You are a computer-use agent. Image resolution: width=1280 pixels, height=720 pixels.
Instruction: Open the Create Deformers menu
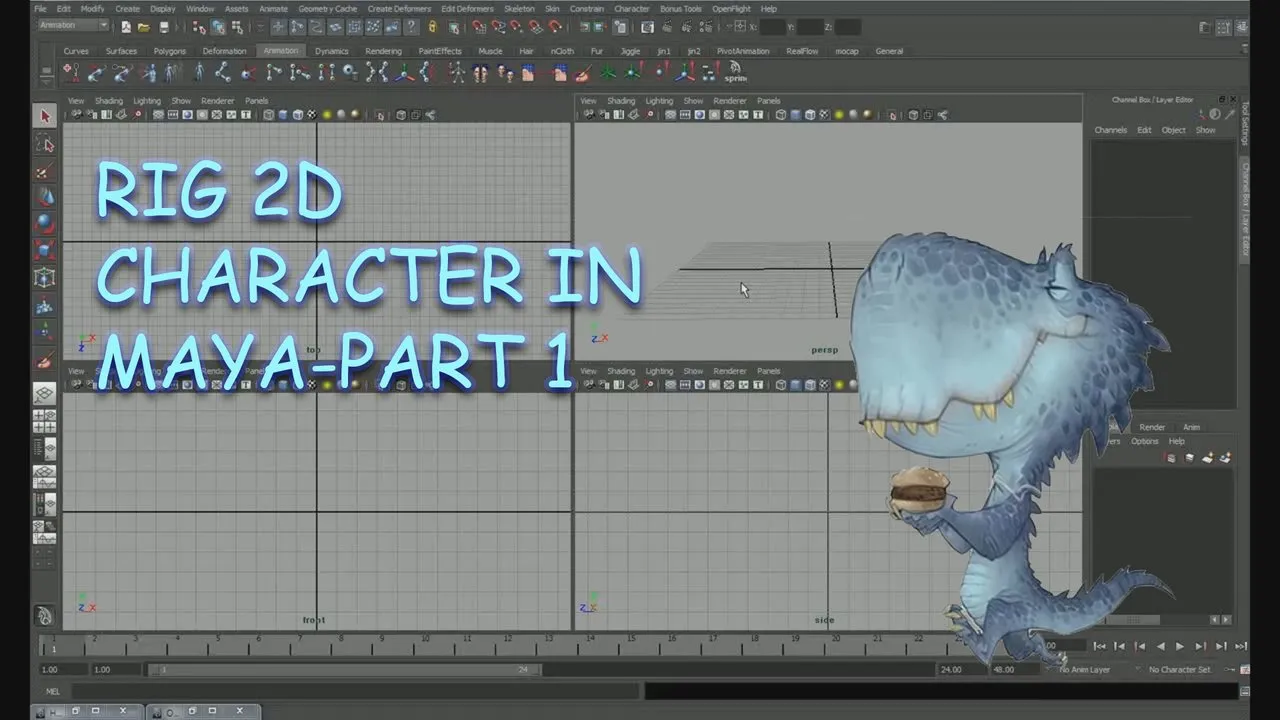pyautogui.click(x=399, y=9)
